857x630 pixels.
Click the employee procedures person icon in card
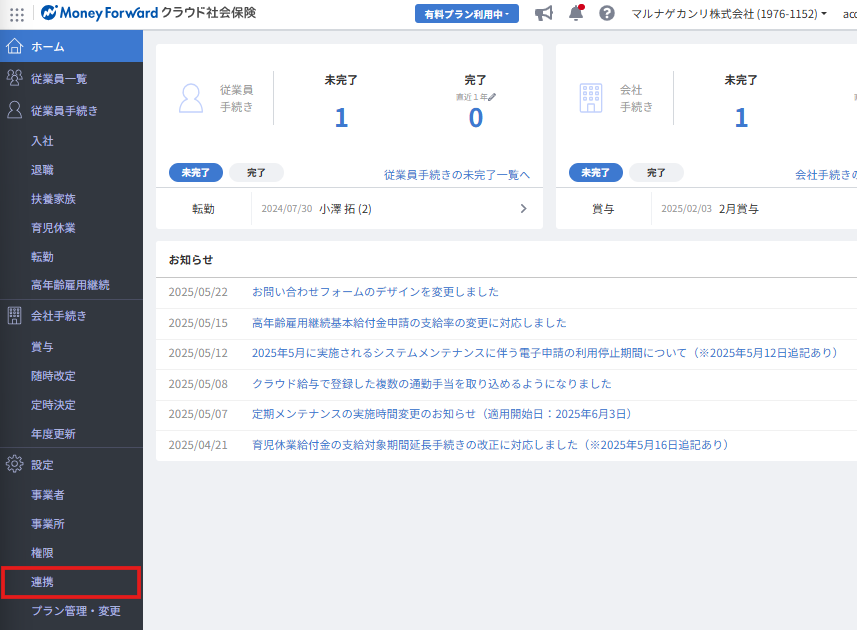(190, 98)
